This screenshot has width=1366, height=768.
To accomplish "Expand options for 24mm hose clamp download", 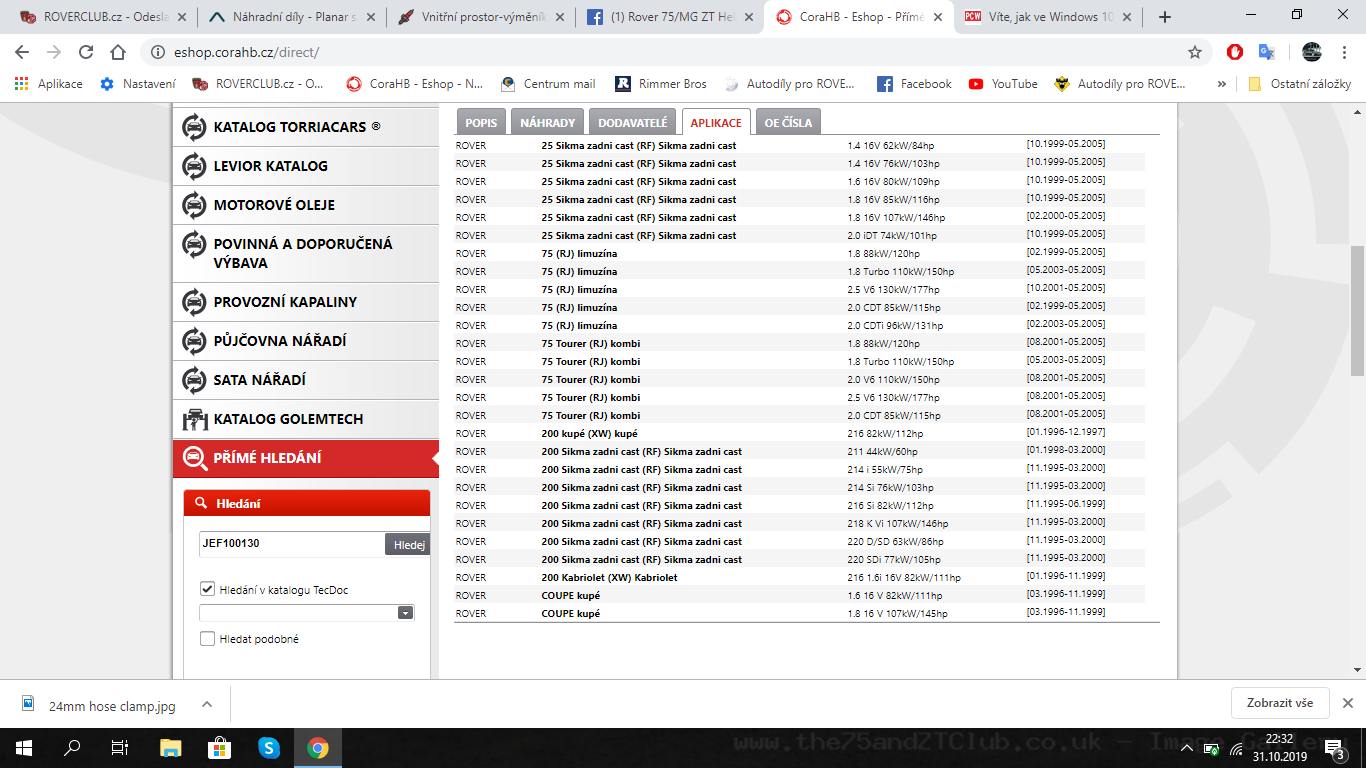I will pos(207,704).
